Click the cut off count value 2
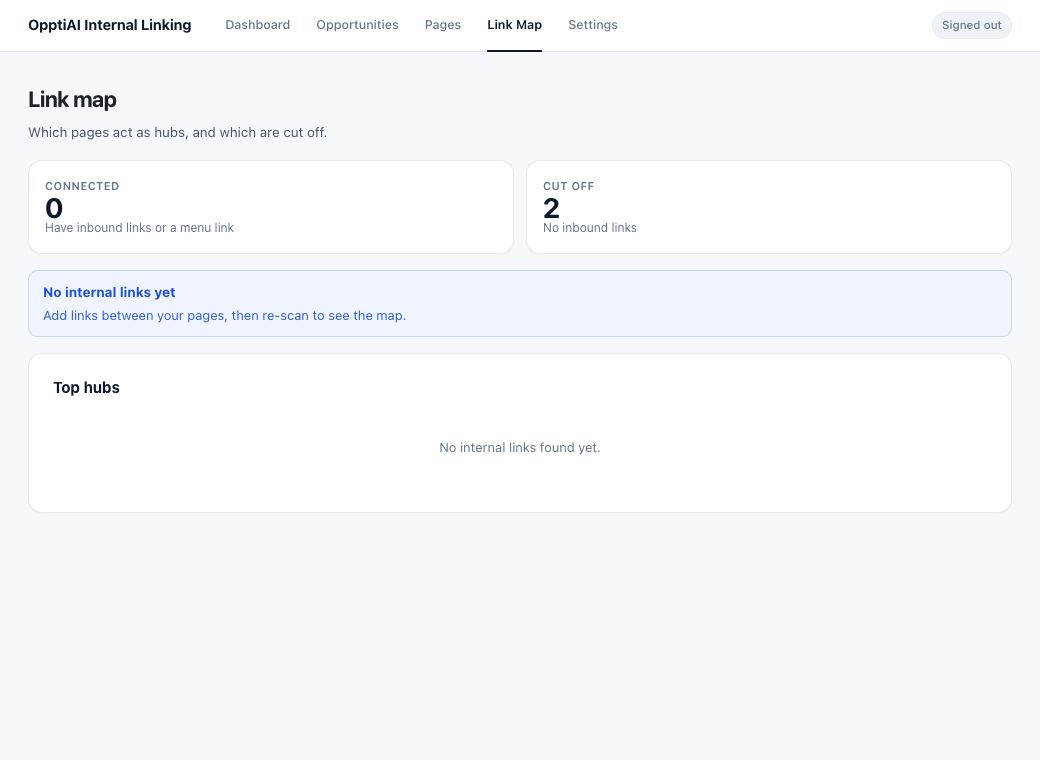 551,208
